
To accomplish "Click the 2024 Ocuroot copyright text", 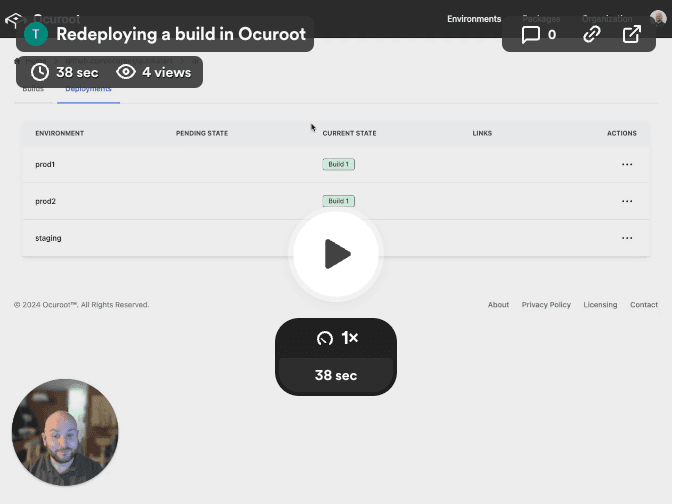I will pyautogui.click(x=82, y=305).
